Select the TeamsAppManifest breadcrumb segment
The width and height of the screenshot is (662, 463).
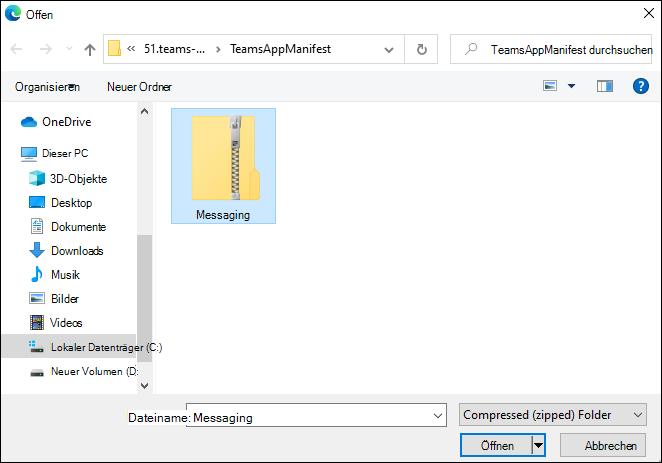pyautogui.click(x=280, y=49)
